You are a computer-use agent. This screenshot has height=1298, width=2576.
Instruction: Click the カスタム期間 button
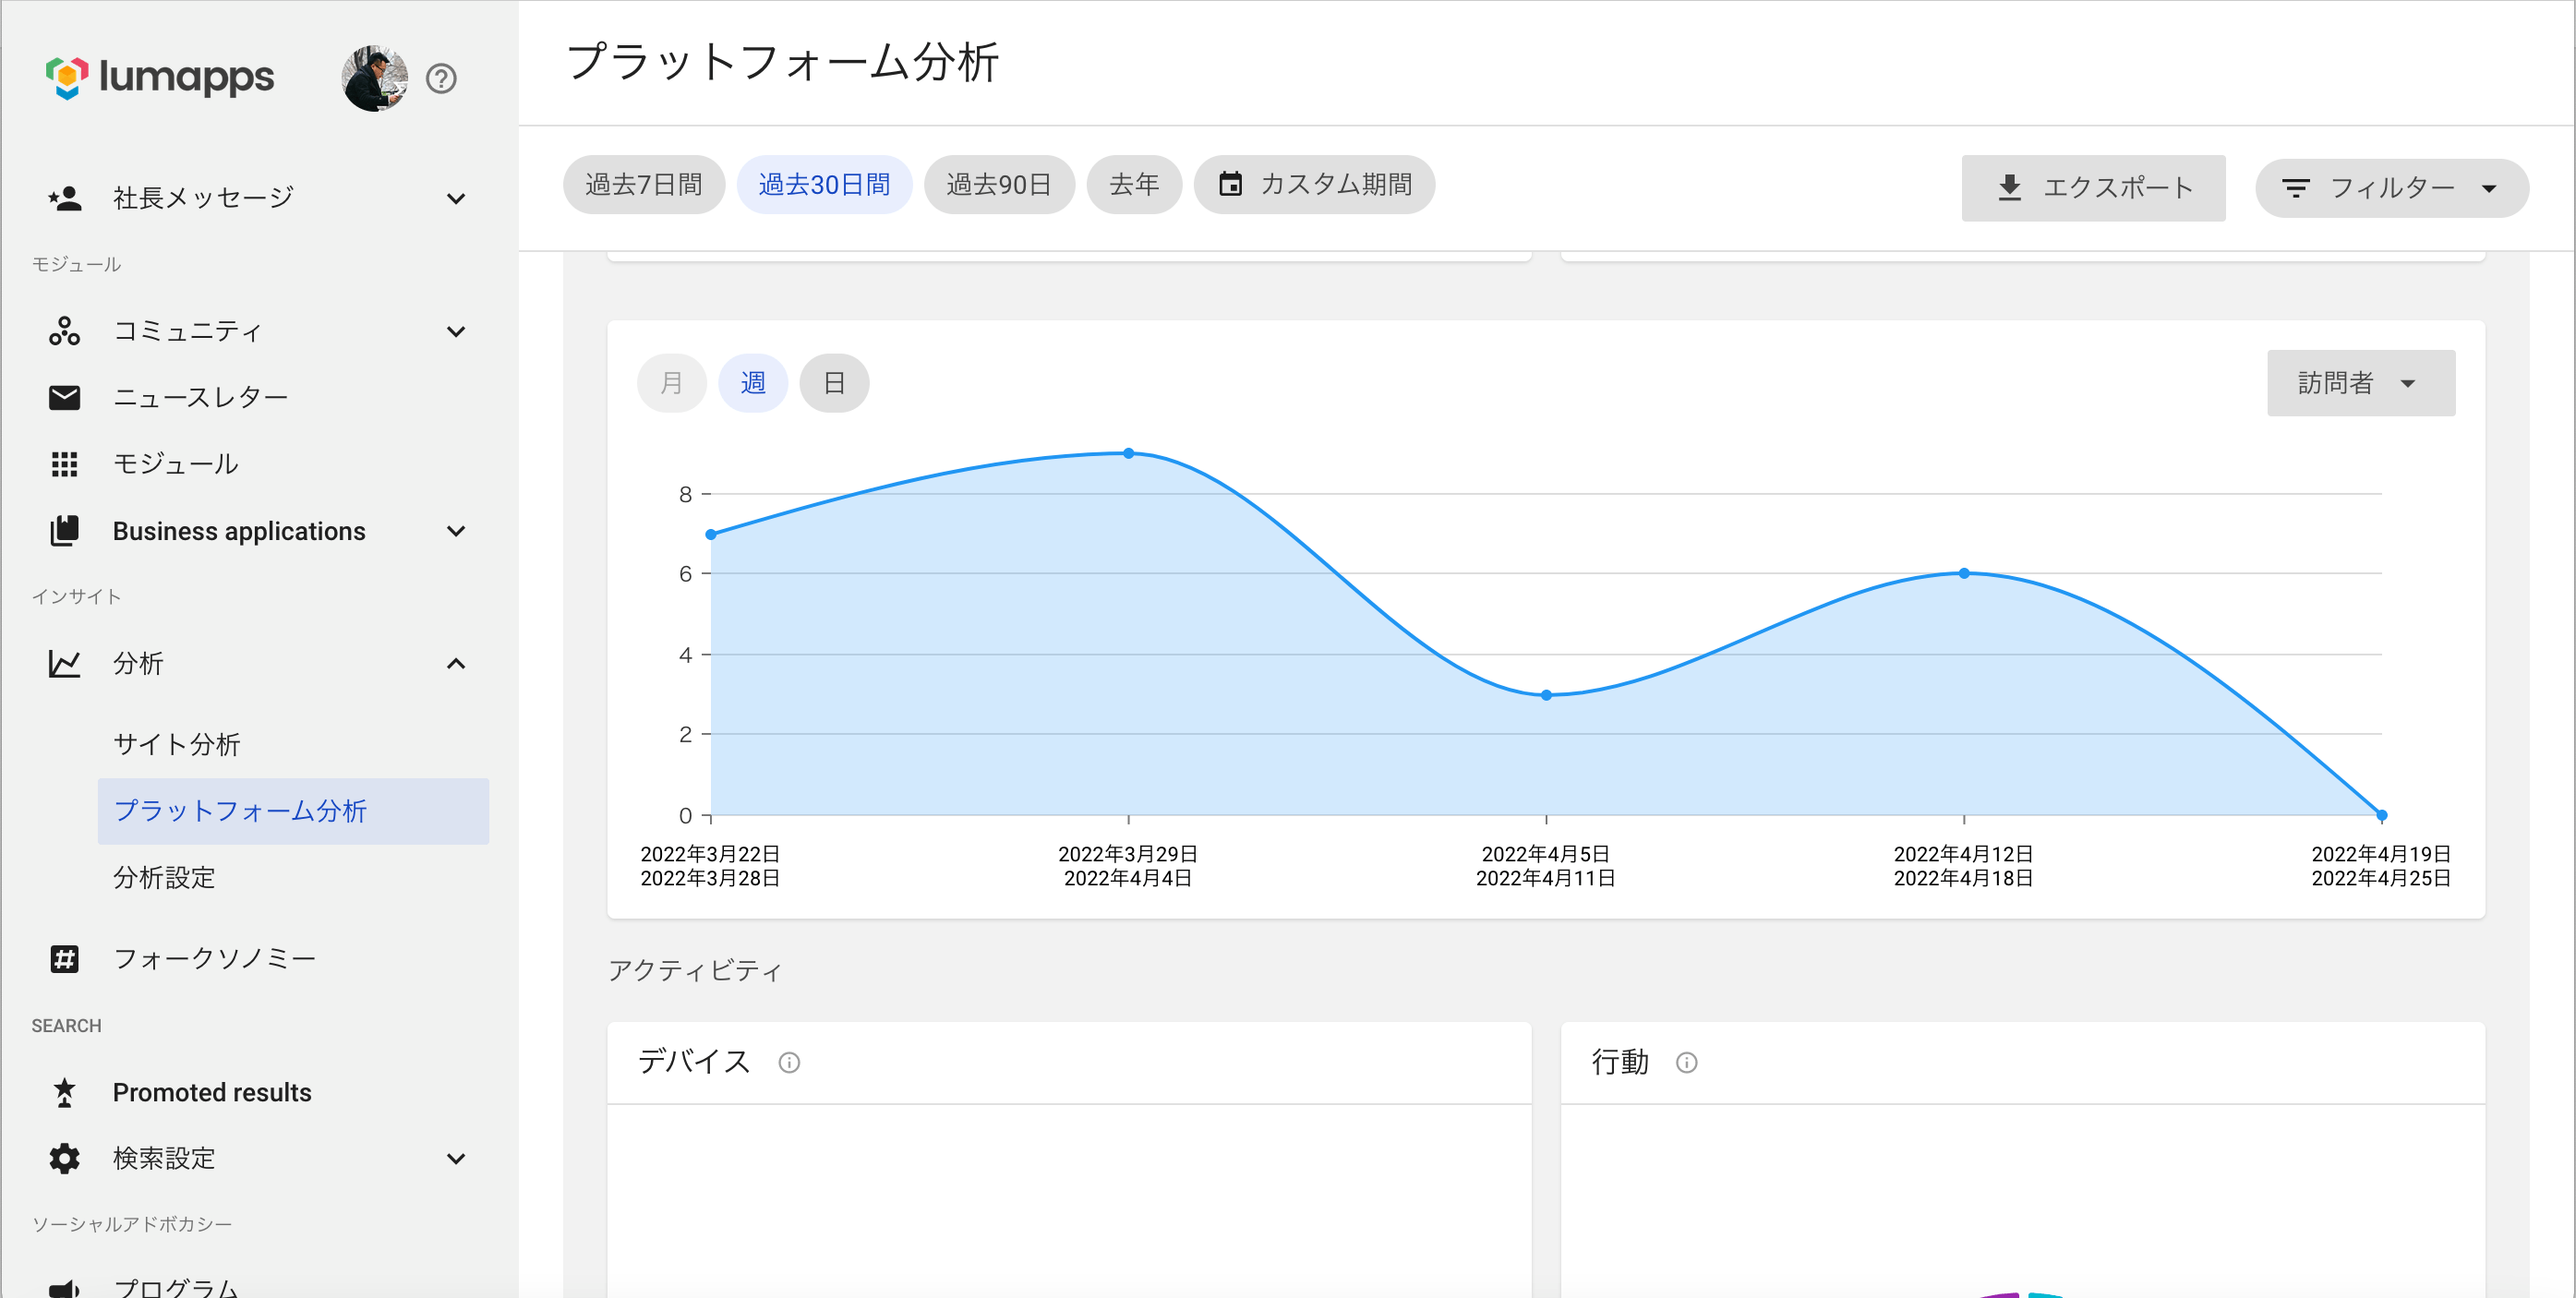(x=1314, y=185)
